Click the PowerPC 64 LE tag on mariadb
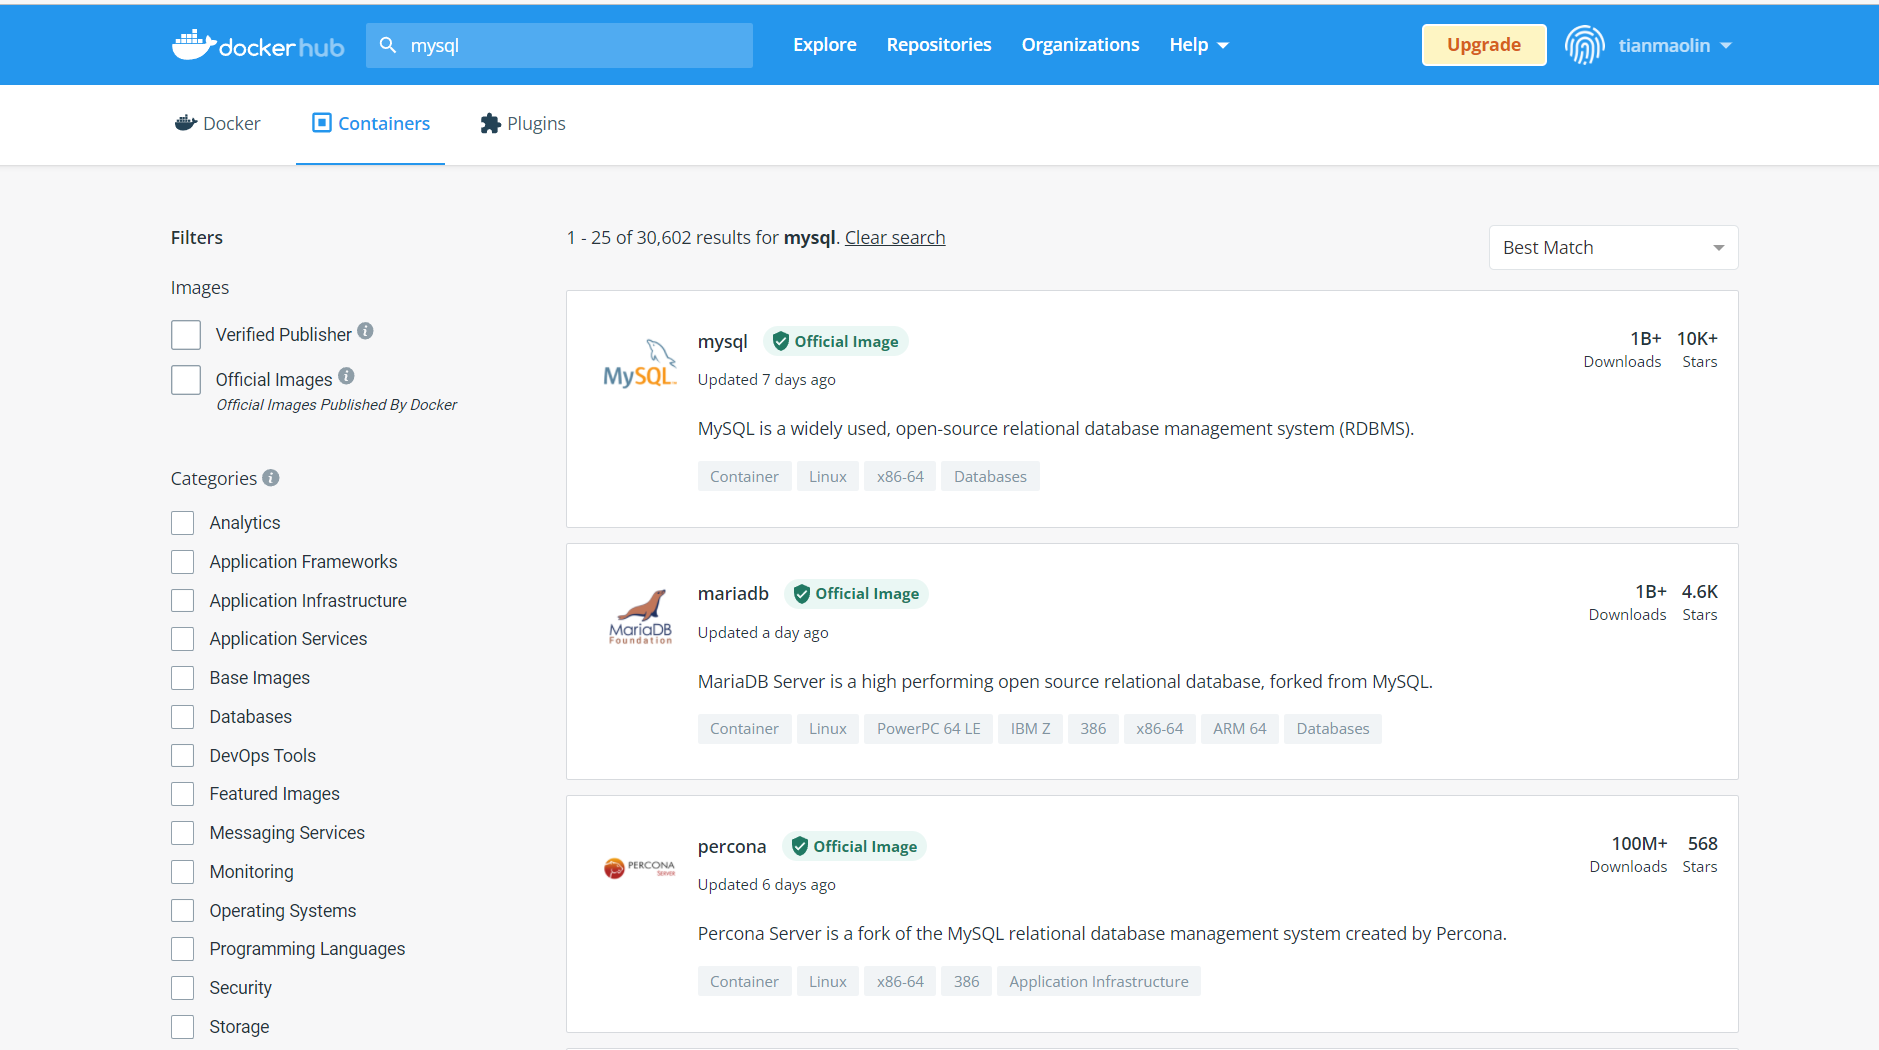The width and height of the screenshot is (1879, 1050). tap(928, 729)
